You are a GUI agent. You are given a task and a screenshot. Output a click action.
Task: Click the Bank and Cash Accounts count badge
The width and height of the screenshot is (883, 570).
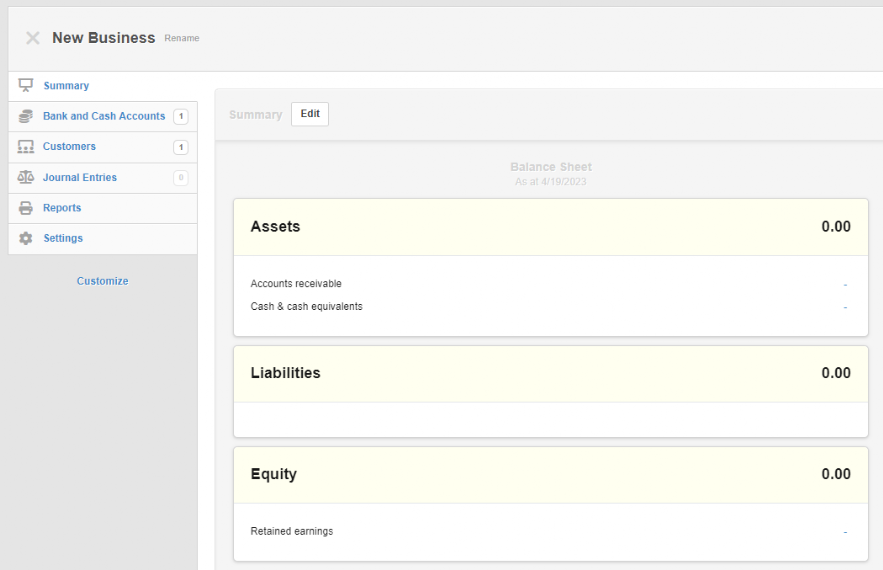click(x=181, y=116)
